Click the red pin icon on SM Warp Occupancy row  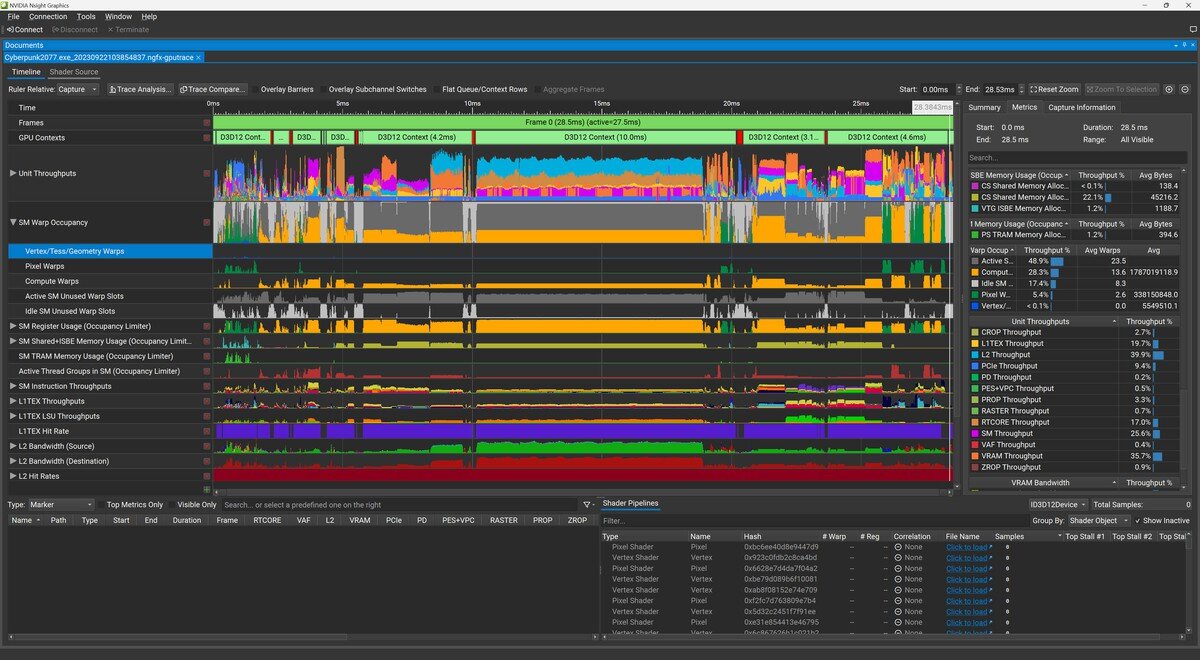[207, 222]
